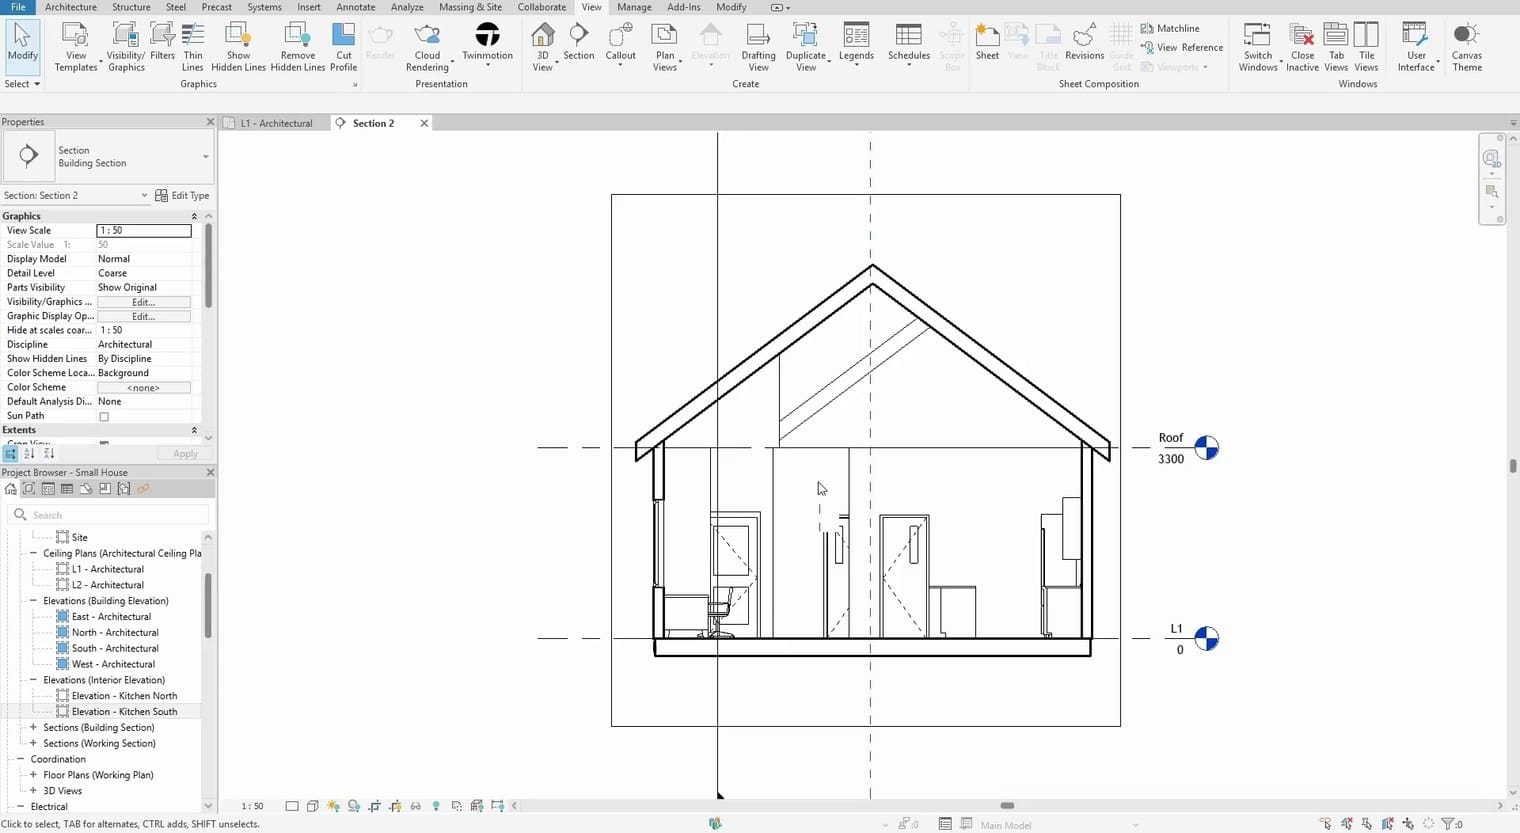
Task: Open Cloud Rendering
Action: pyautogui.click(x=427, y=47)
